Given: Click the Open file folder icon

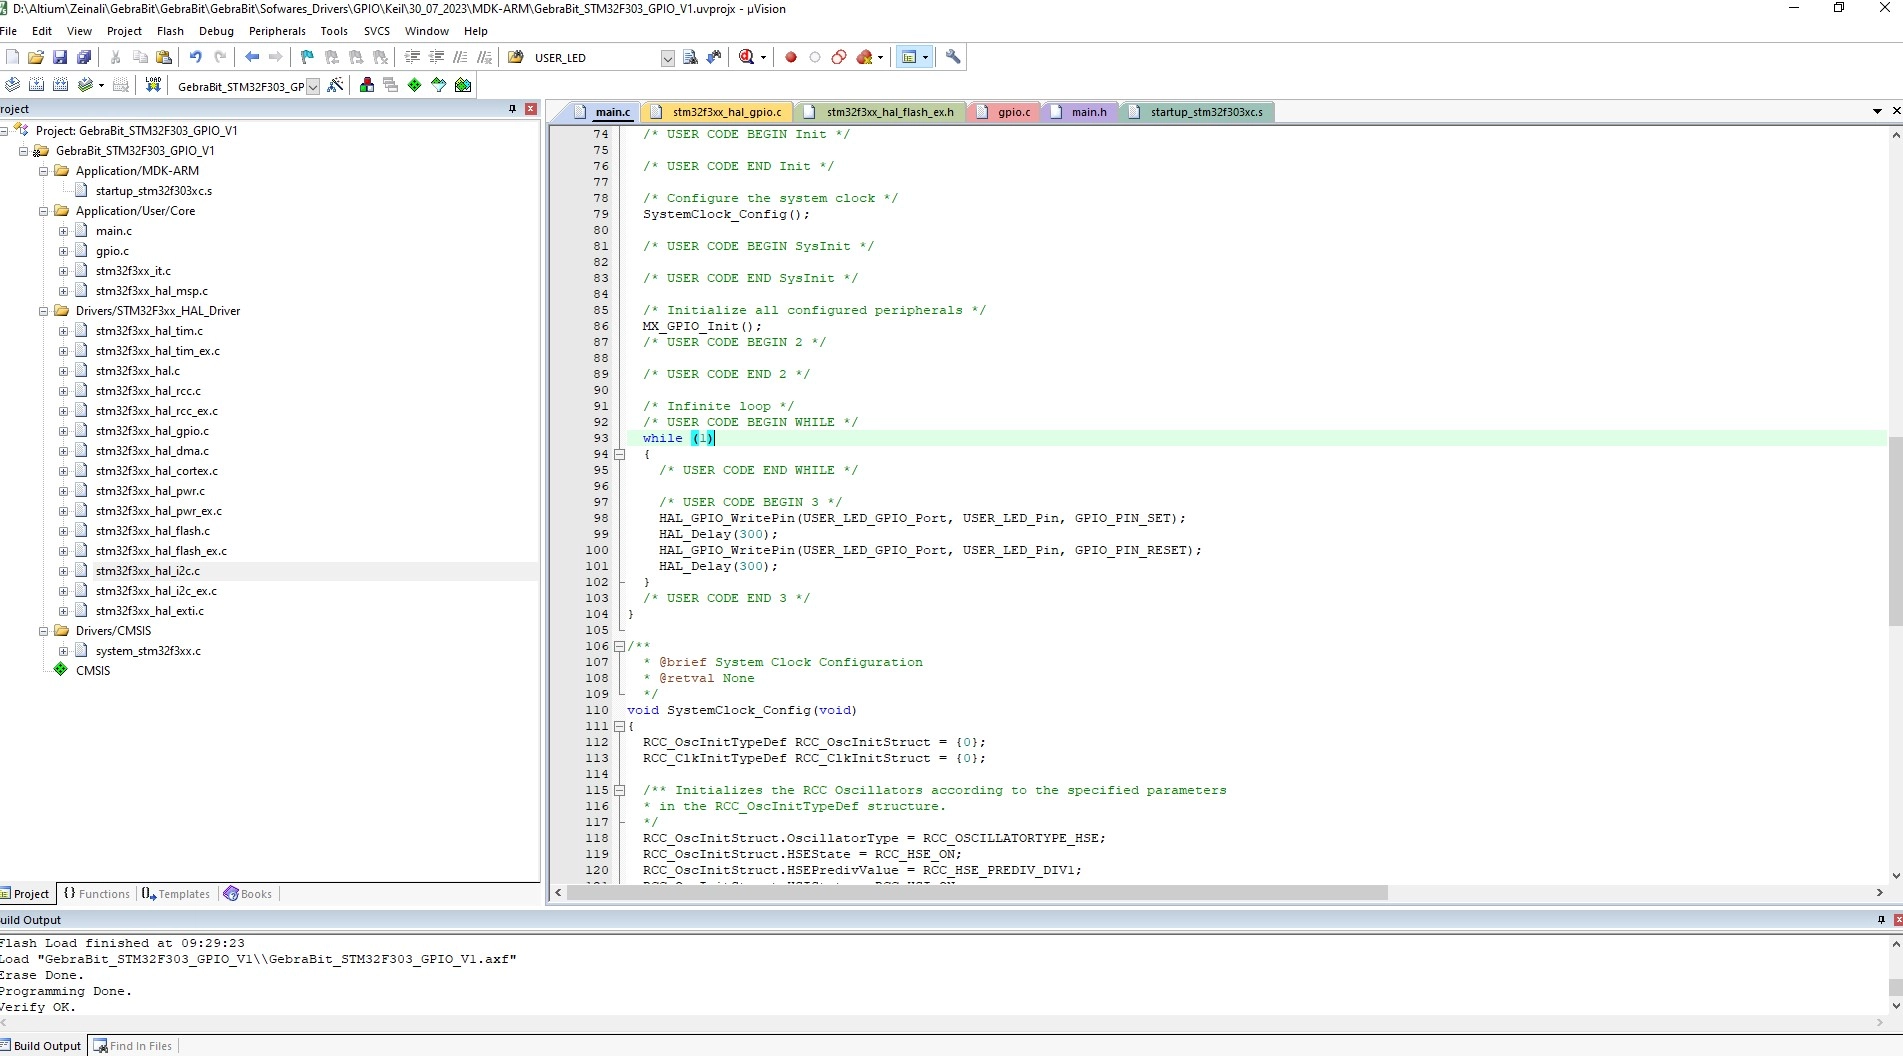Looking at the screenshot, I should [x=36, y=57].
